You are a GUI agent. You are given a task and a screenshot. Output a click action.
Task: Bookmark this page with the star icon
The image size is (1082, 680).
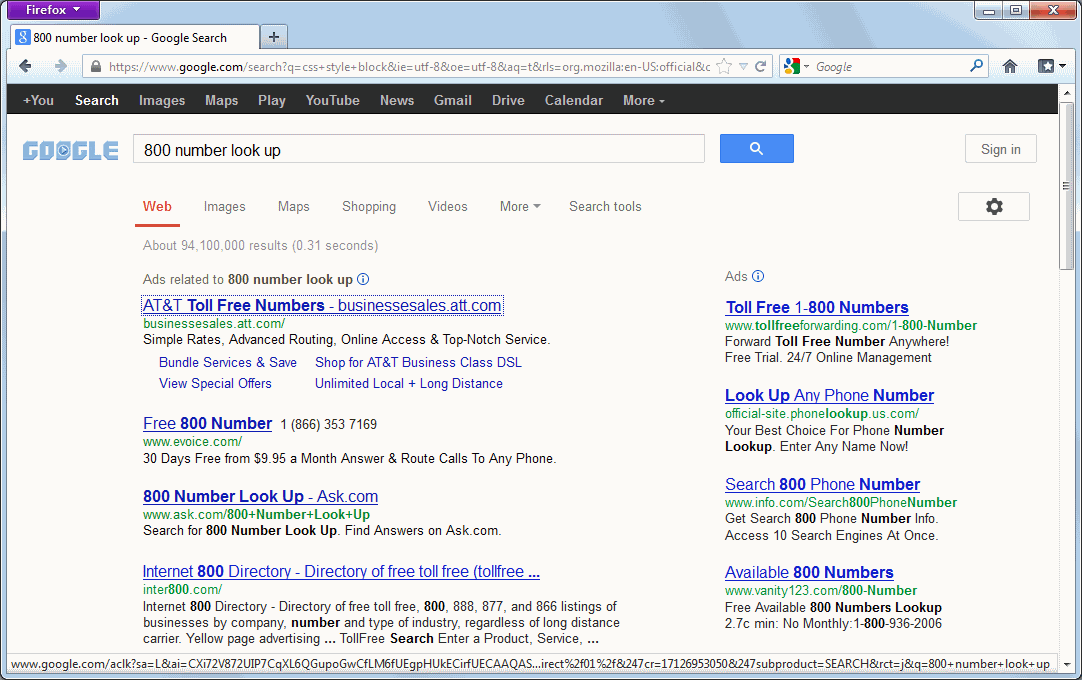coord(724,66)
